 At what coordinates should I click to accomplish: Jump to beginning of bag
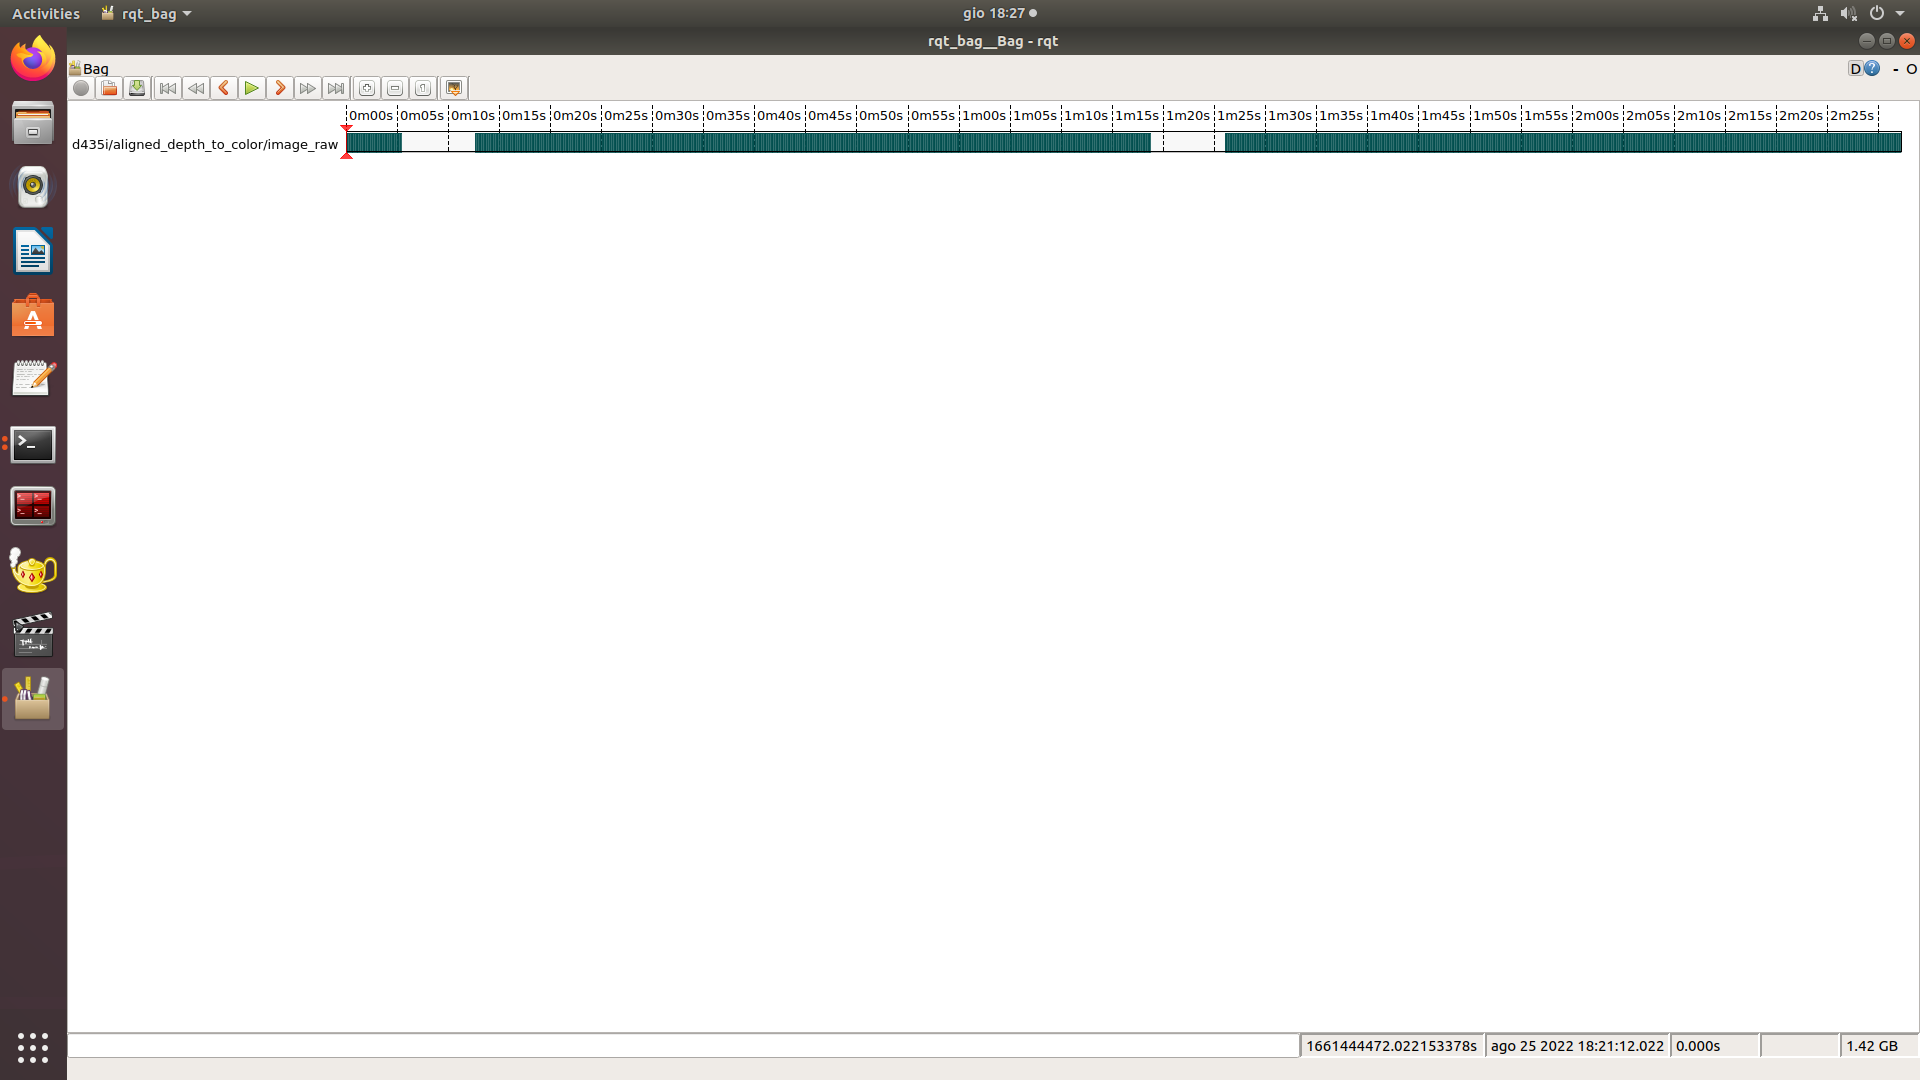[168, 88]
